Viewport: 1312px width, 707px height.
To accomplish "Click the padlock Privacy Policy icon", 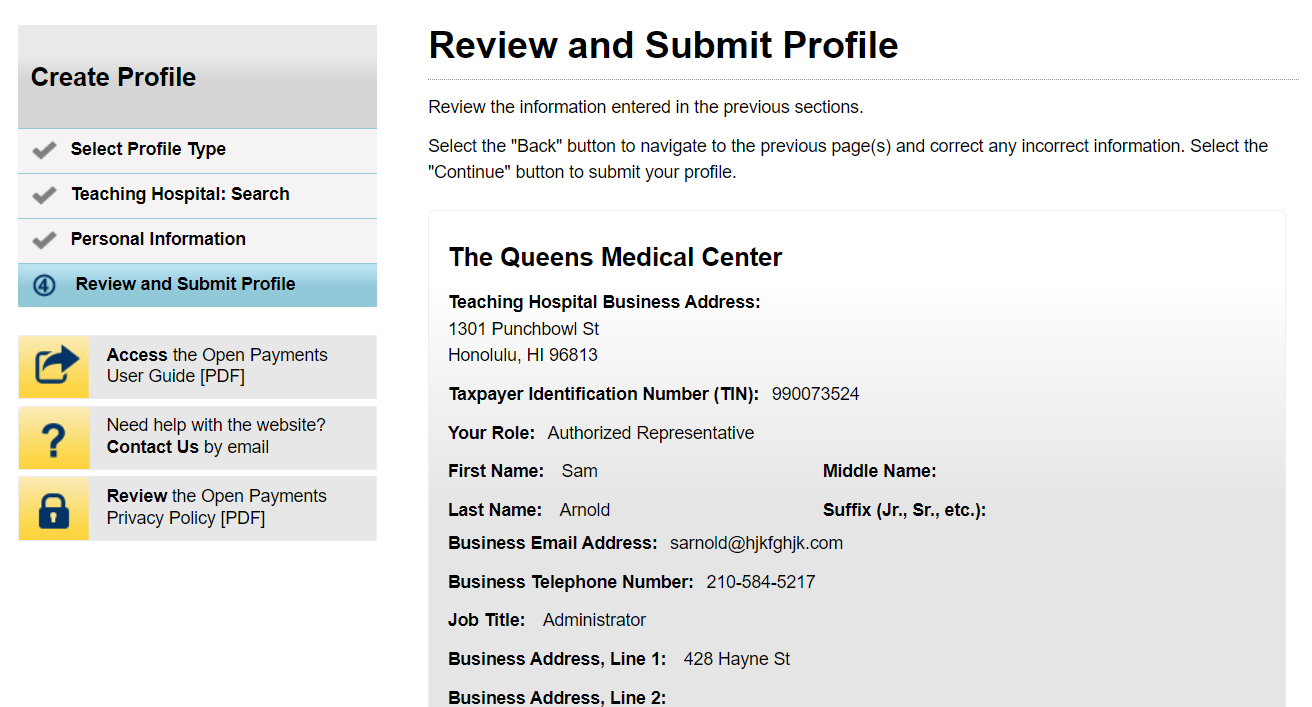I will tap(54, 508).
